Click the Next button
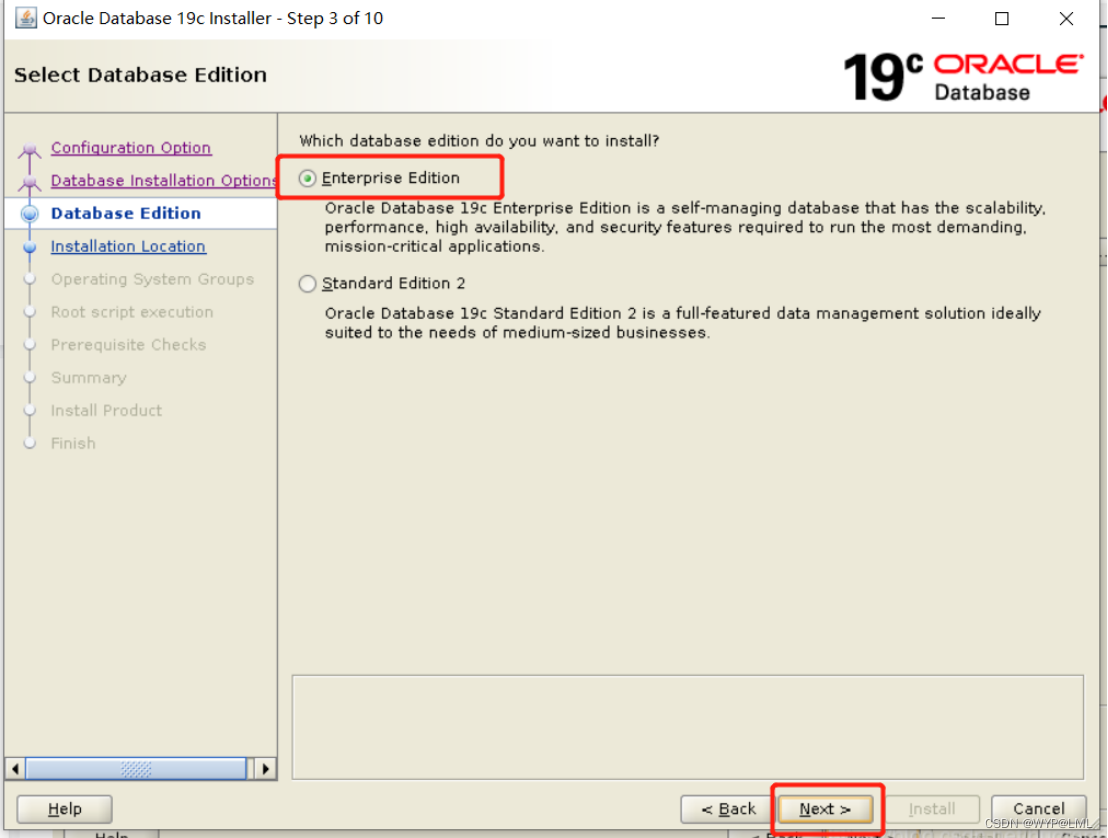 [825, 809]
